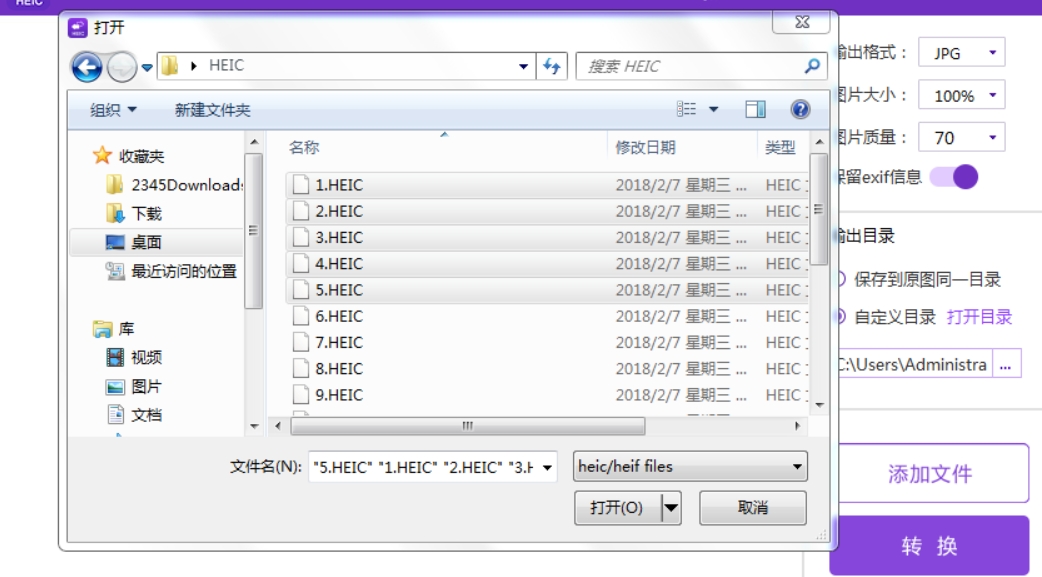Click the 文件名 filename input field
1042x577 pixels.
coord(423,467)
